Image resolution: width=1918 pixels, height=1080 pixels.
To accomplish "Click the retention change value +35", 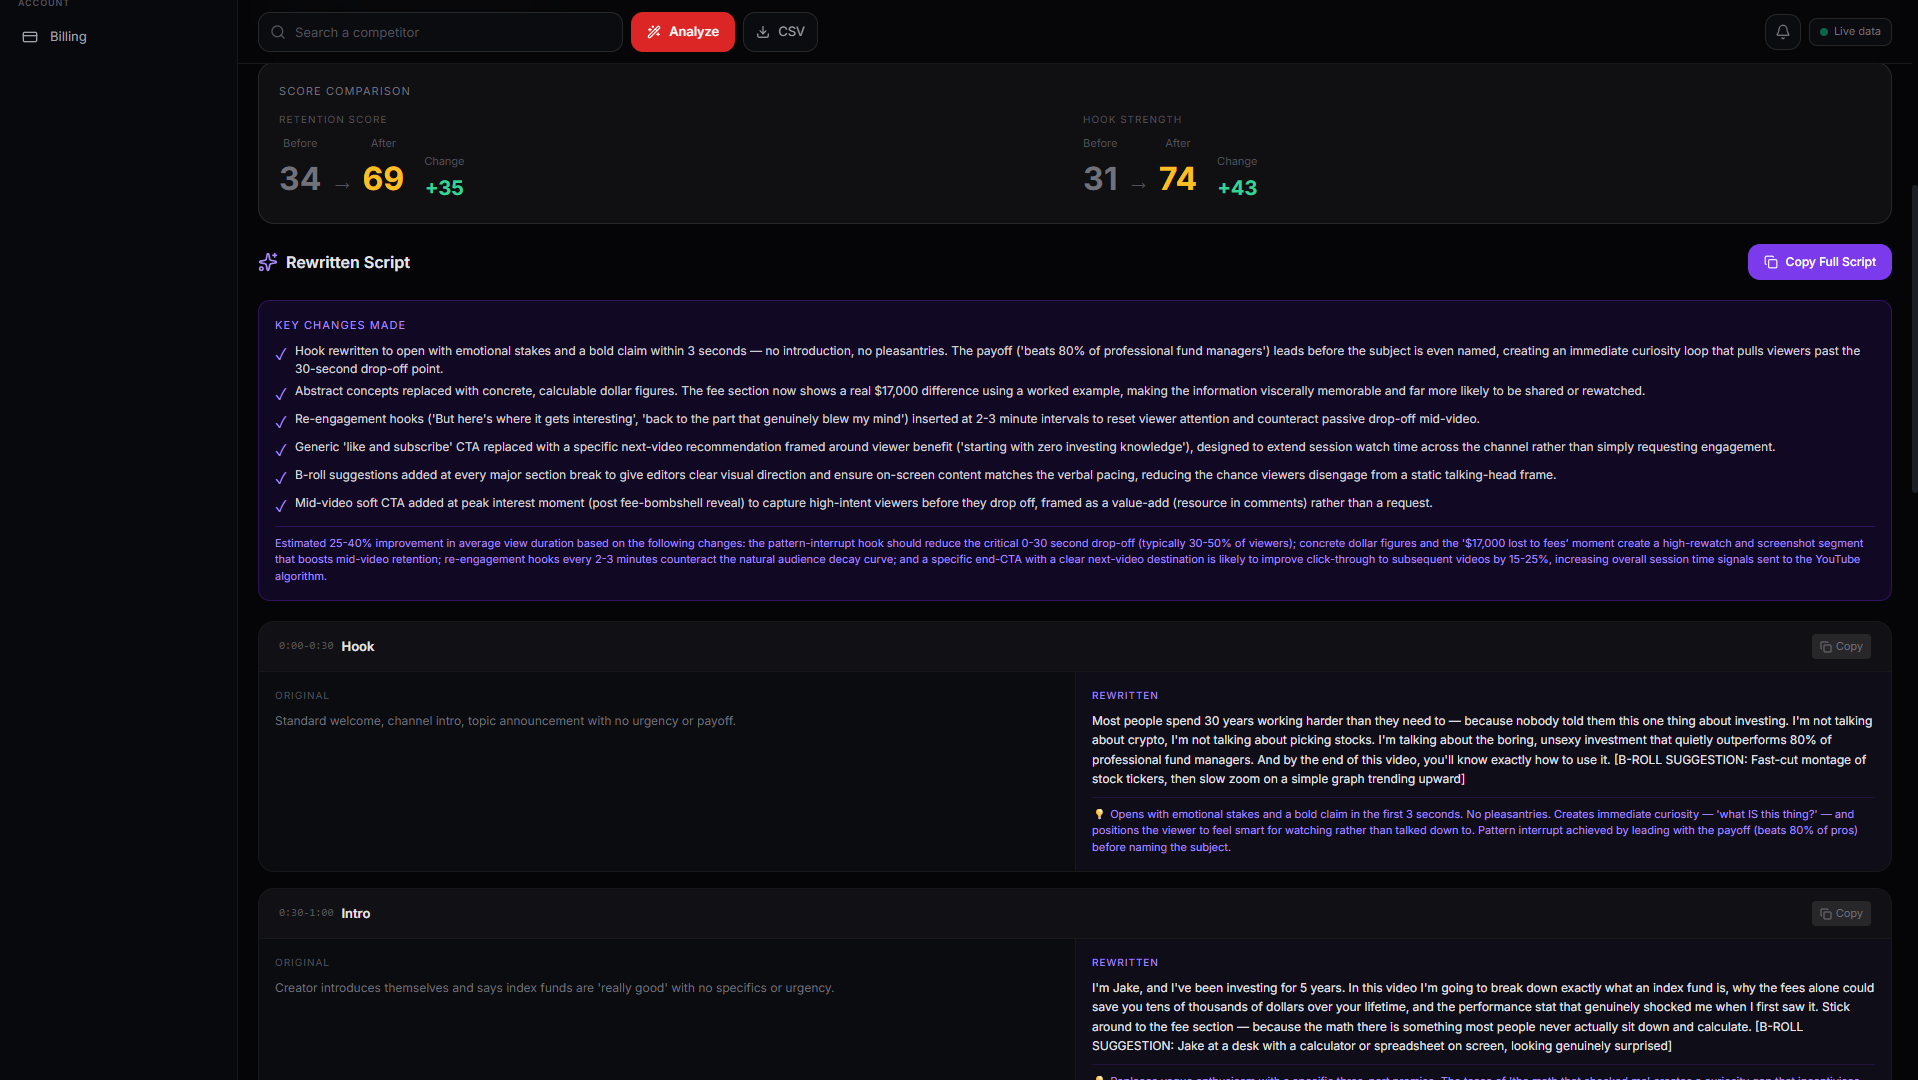I will coord(445,188).
